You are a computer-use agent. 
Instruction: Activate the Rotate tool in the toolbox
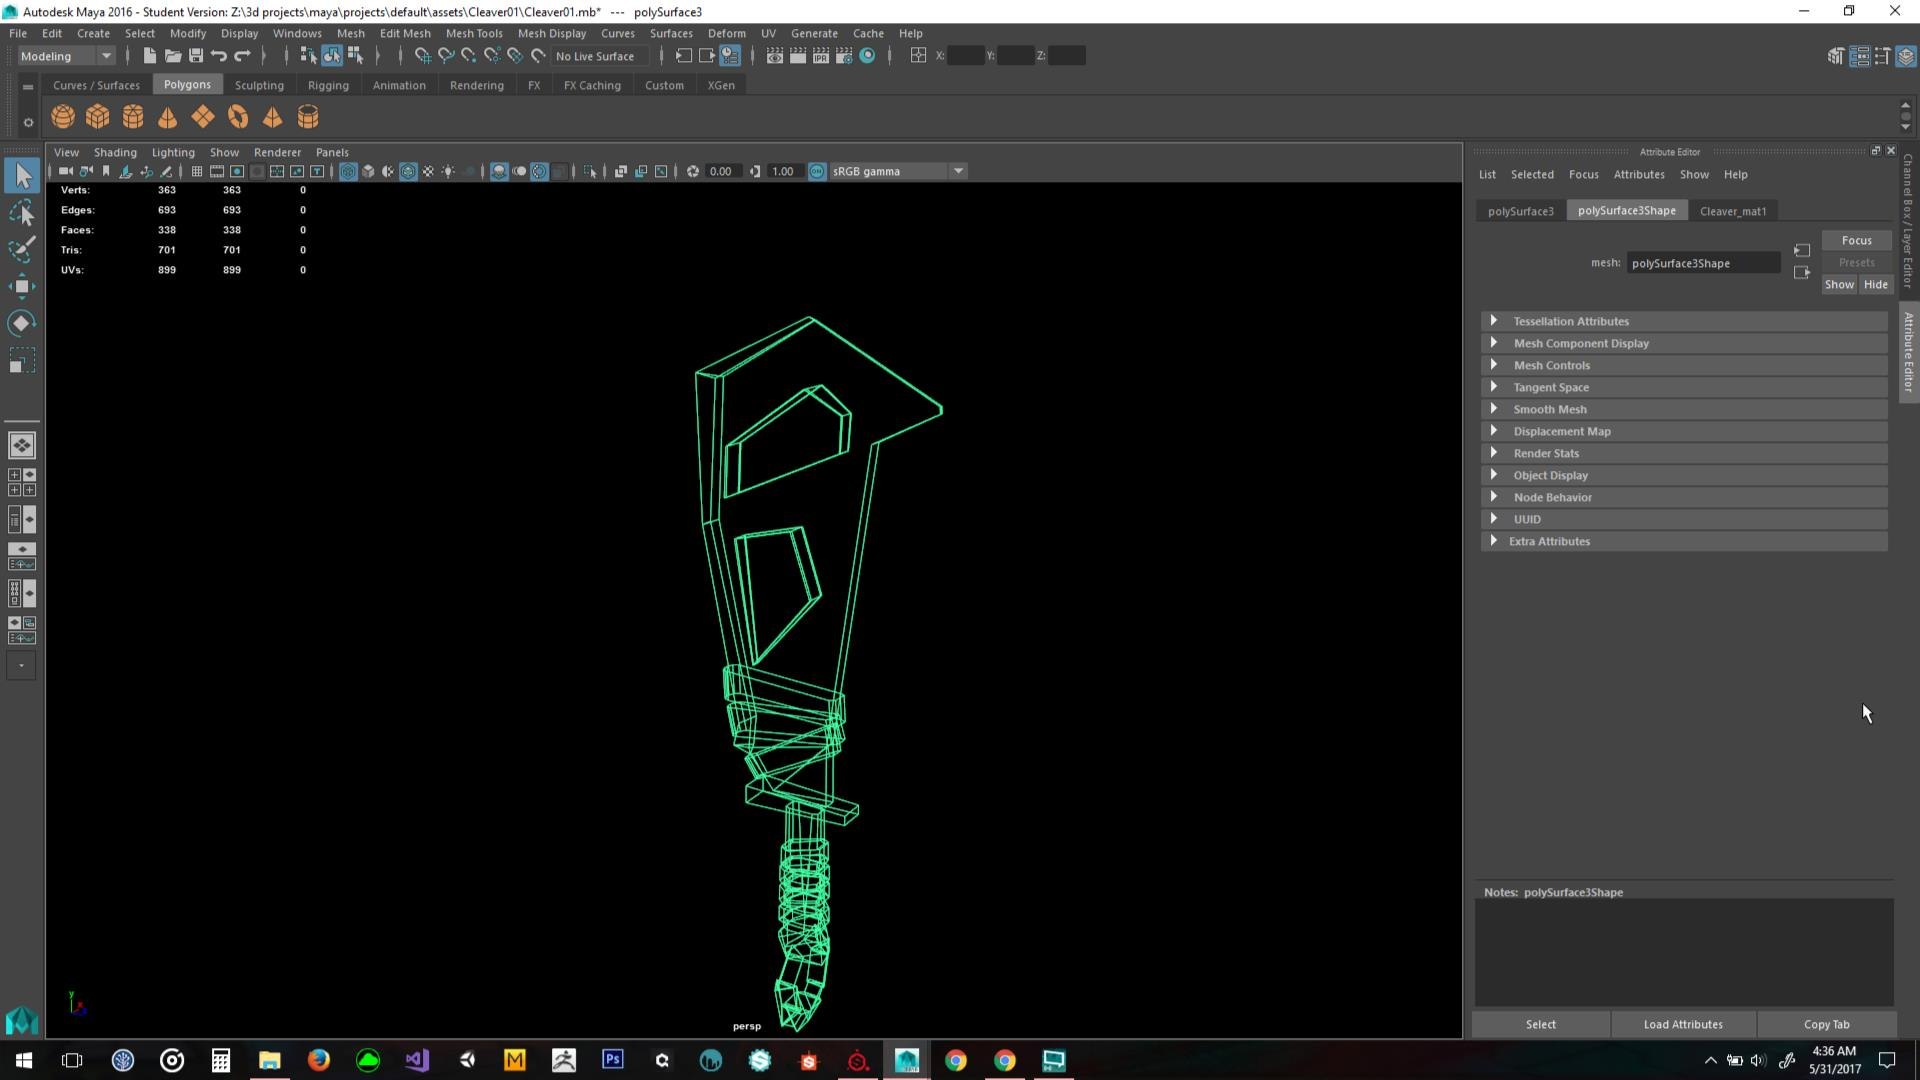(22, 322)
